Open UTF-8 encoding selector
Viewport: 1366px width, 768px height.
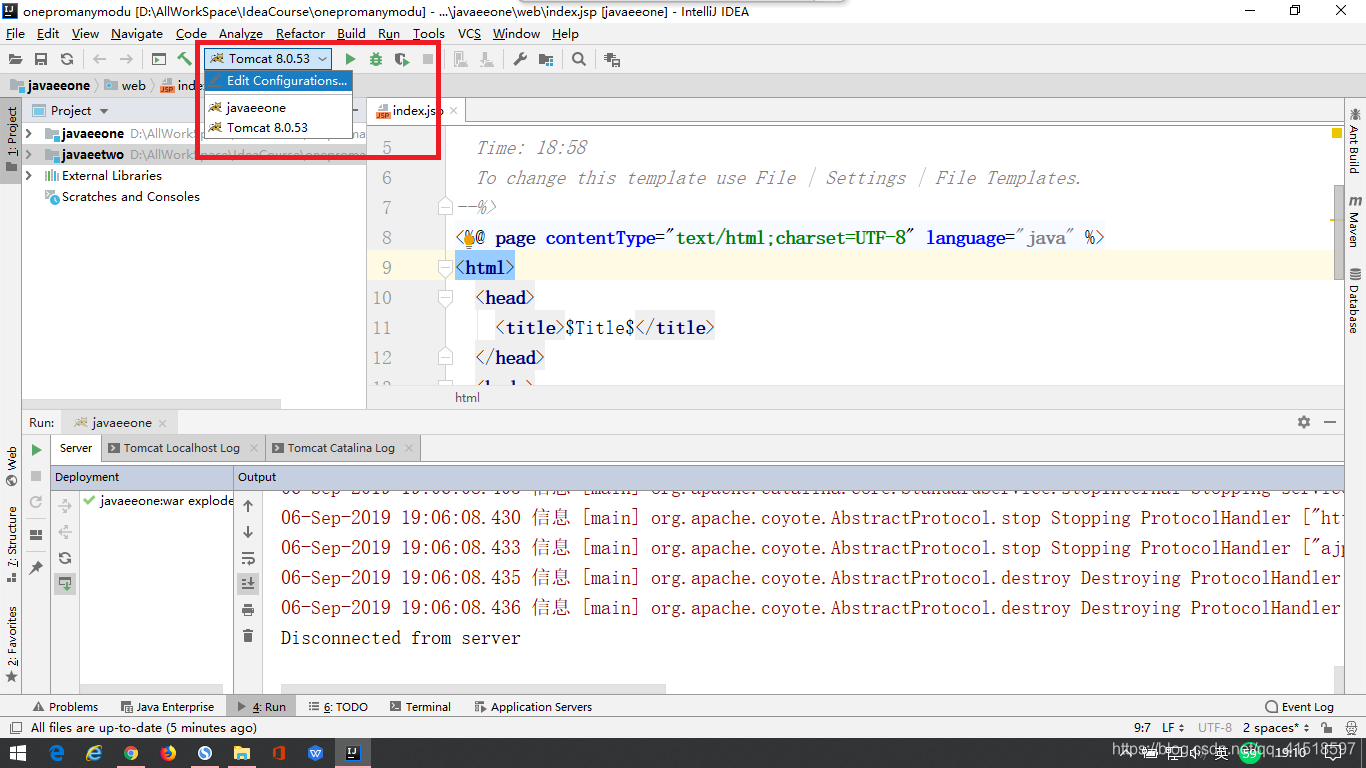[x=1215, y=728]
